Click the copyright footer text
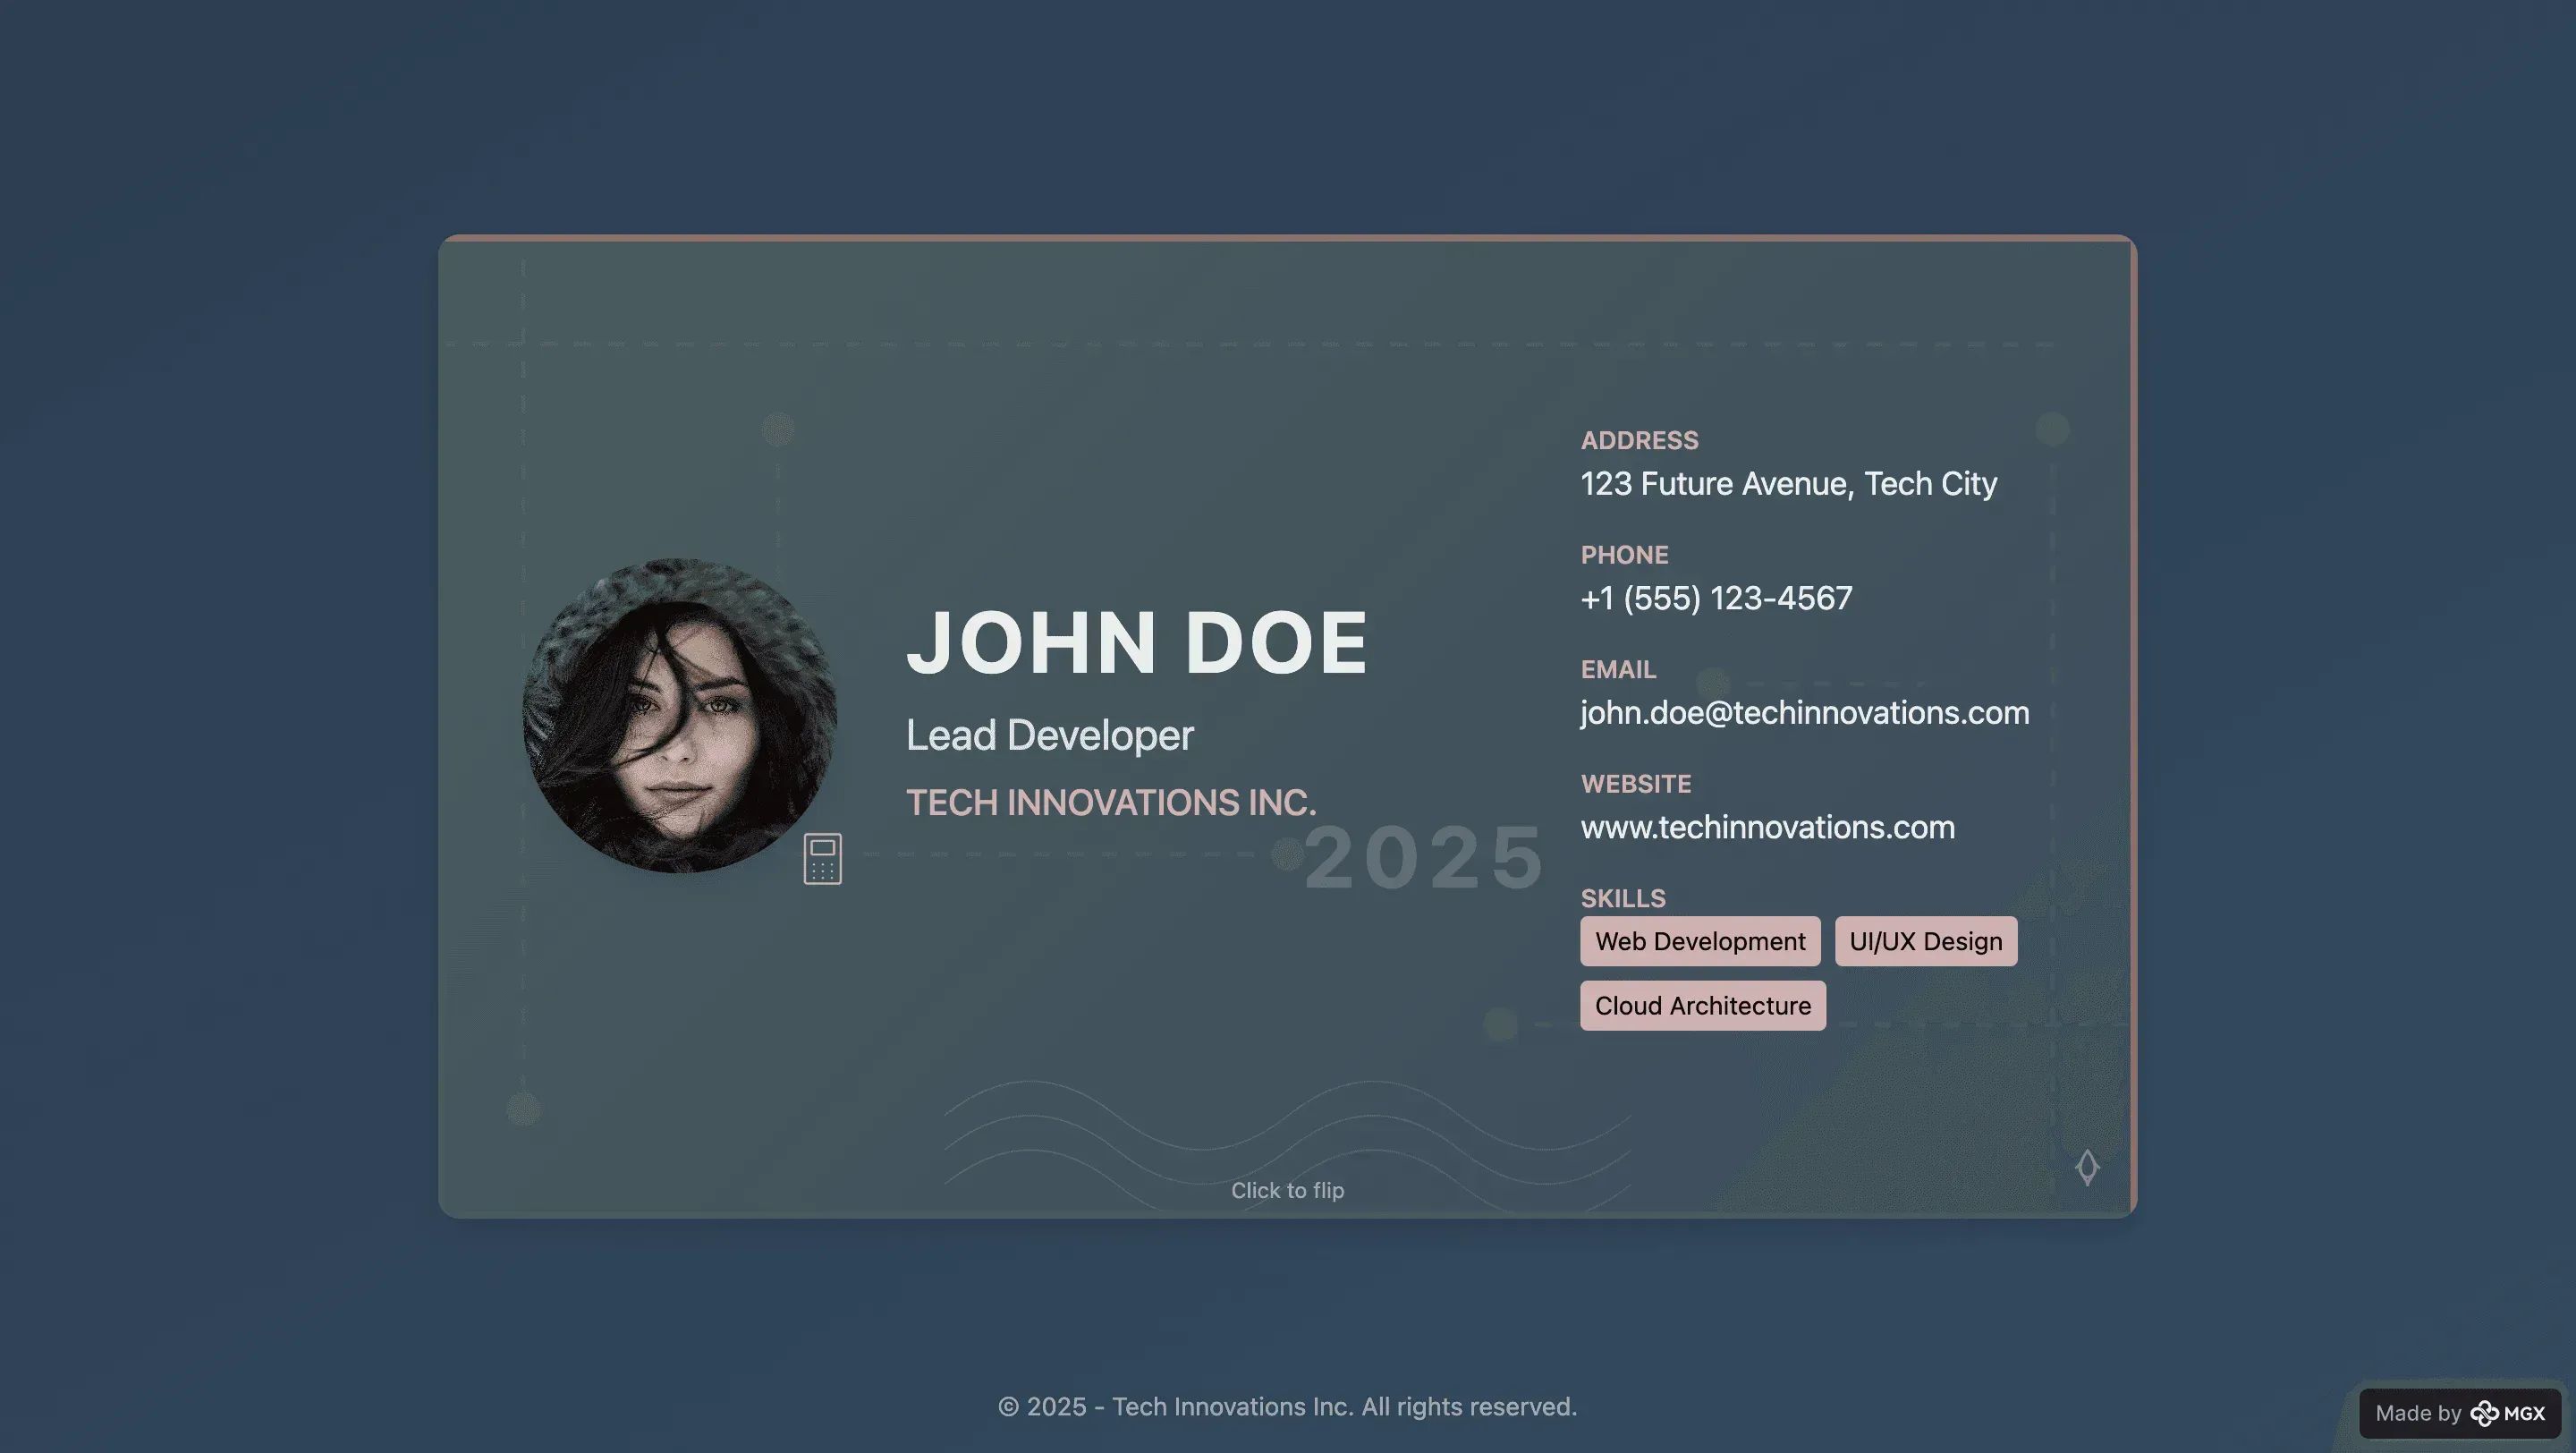The image size is (2576, 1453). pyautogui.click(x=1287, y=1406)
